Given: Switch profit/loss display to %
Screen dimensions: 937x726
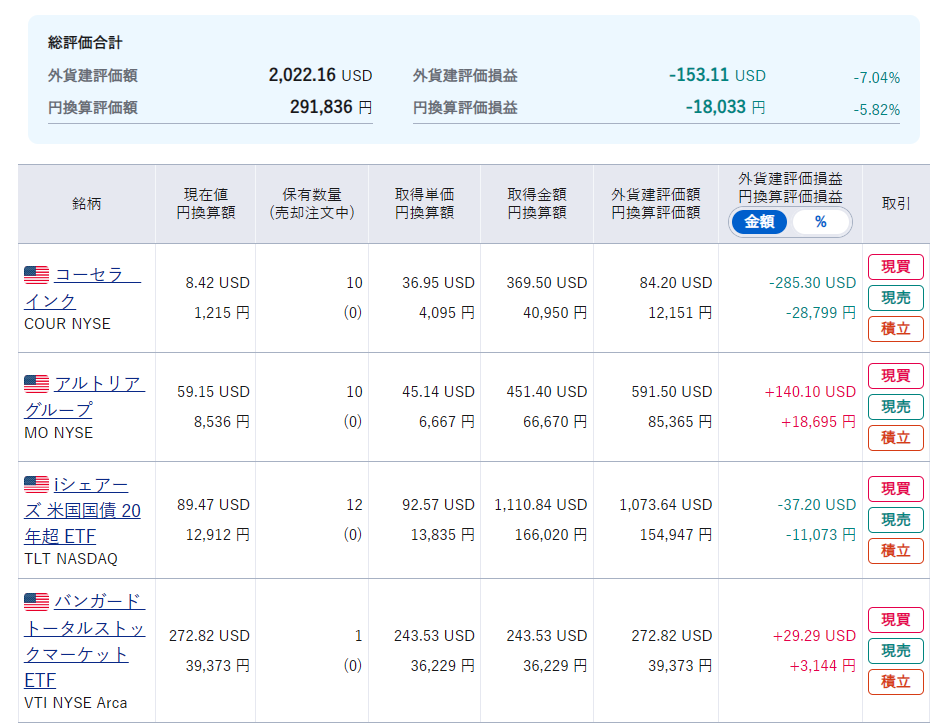Looking at the screenshot, I should 820,222.
